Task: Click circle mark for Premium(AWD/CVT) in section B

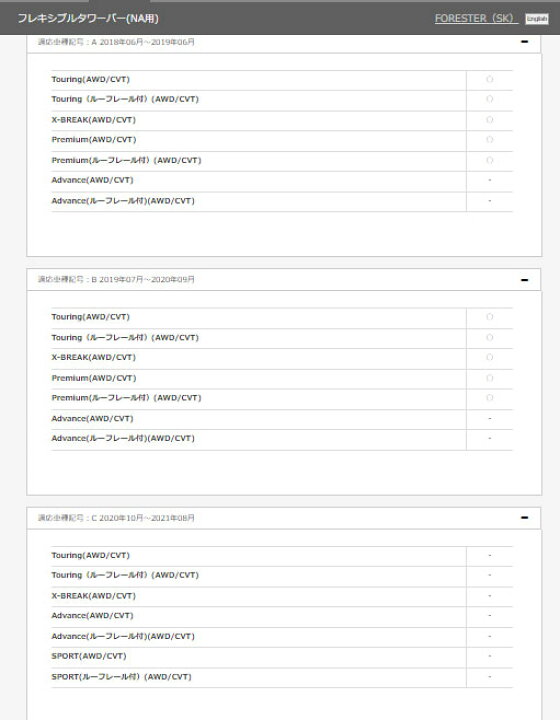Action: (489, 378)
